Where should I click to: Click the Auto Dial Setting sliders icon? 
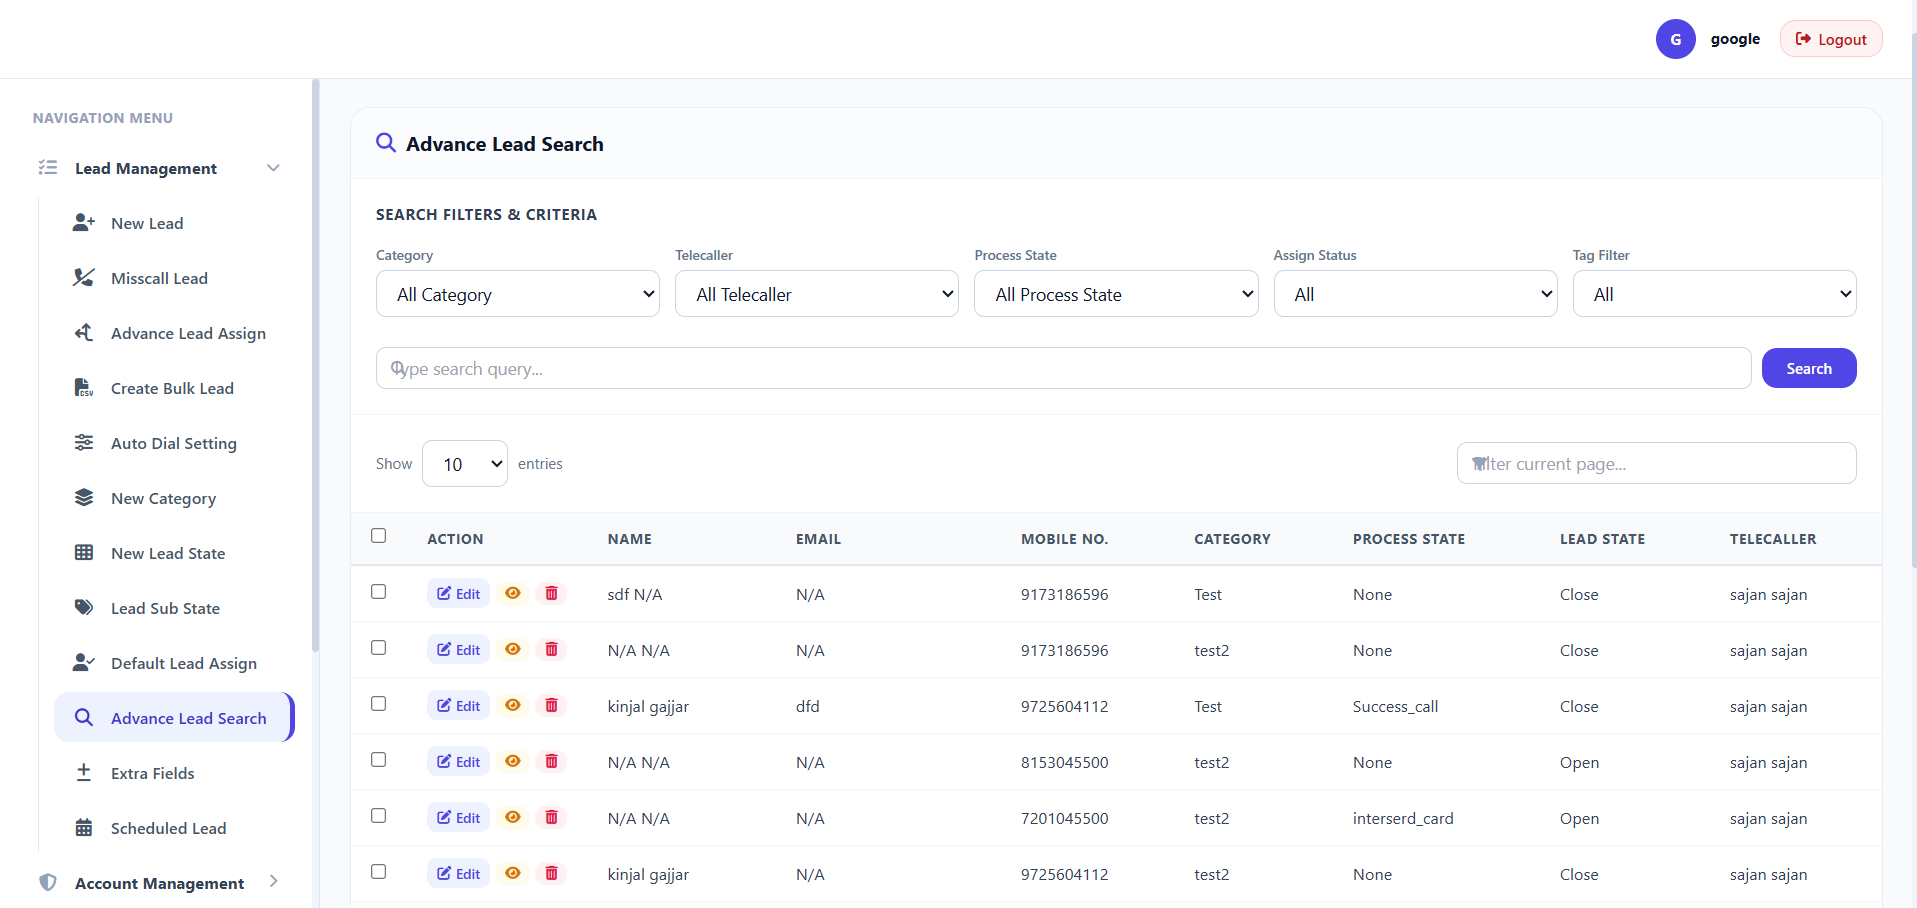point(84,443)
